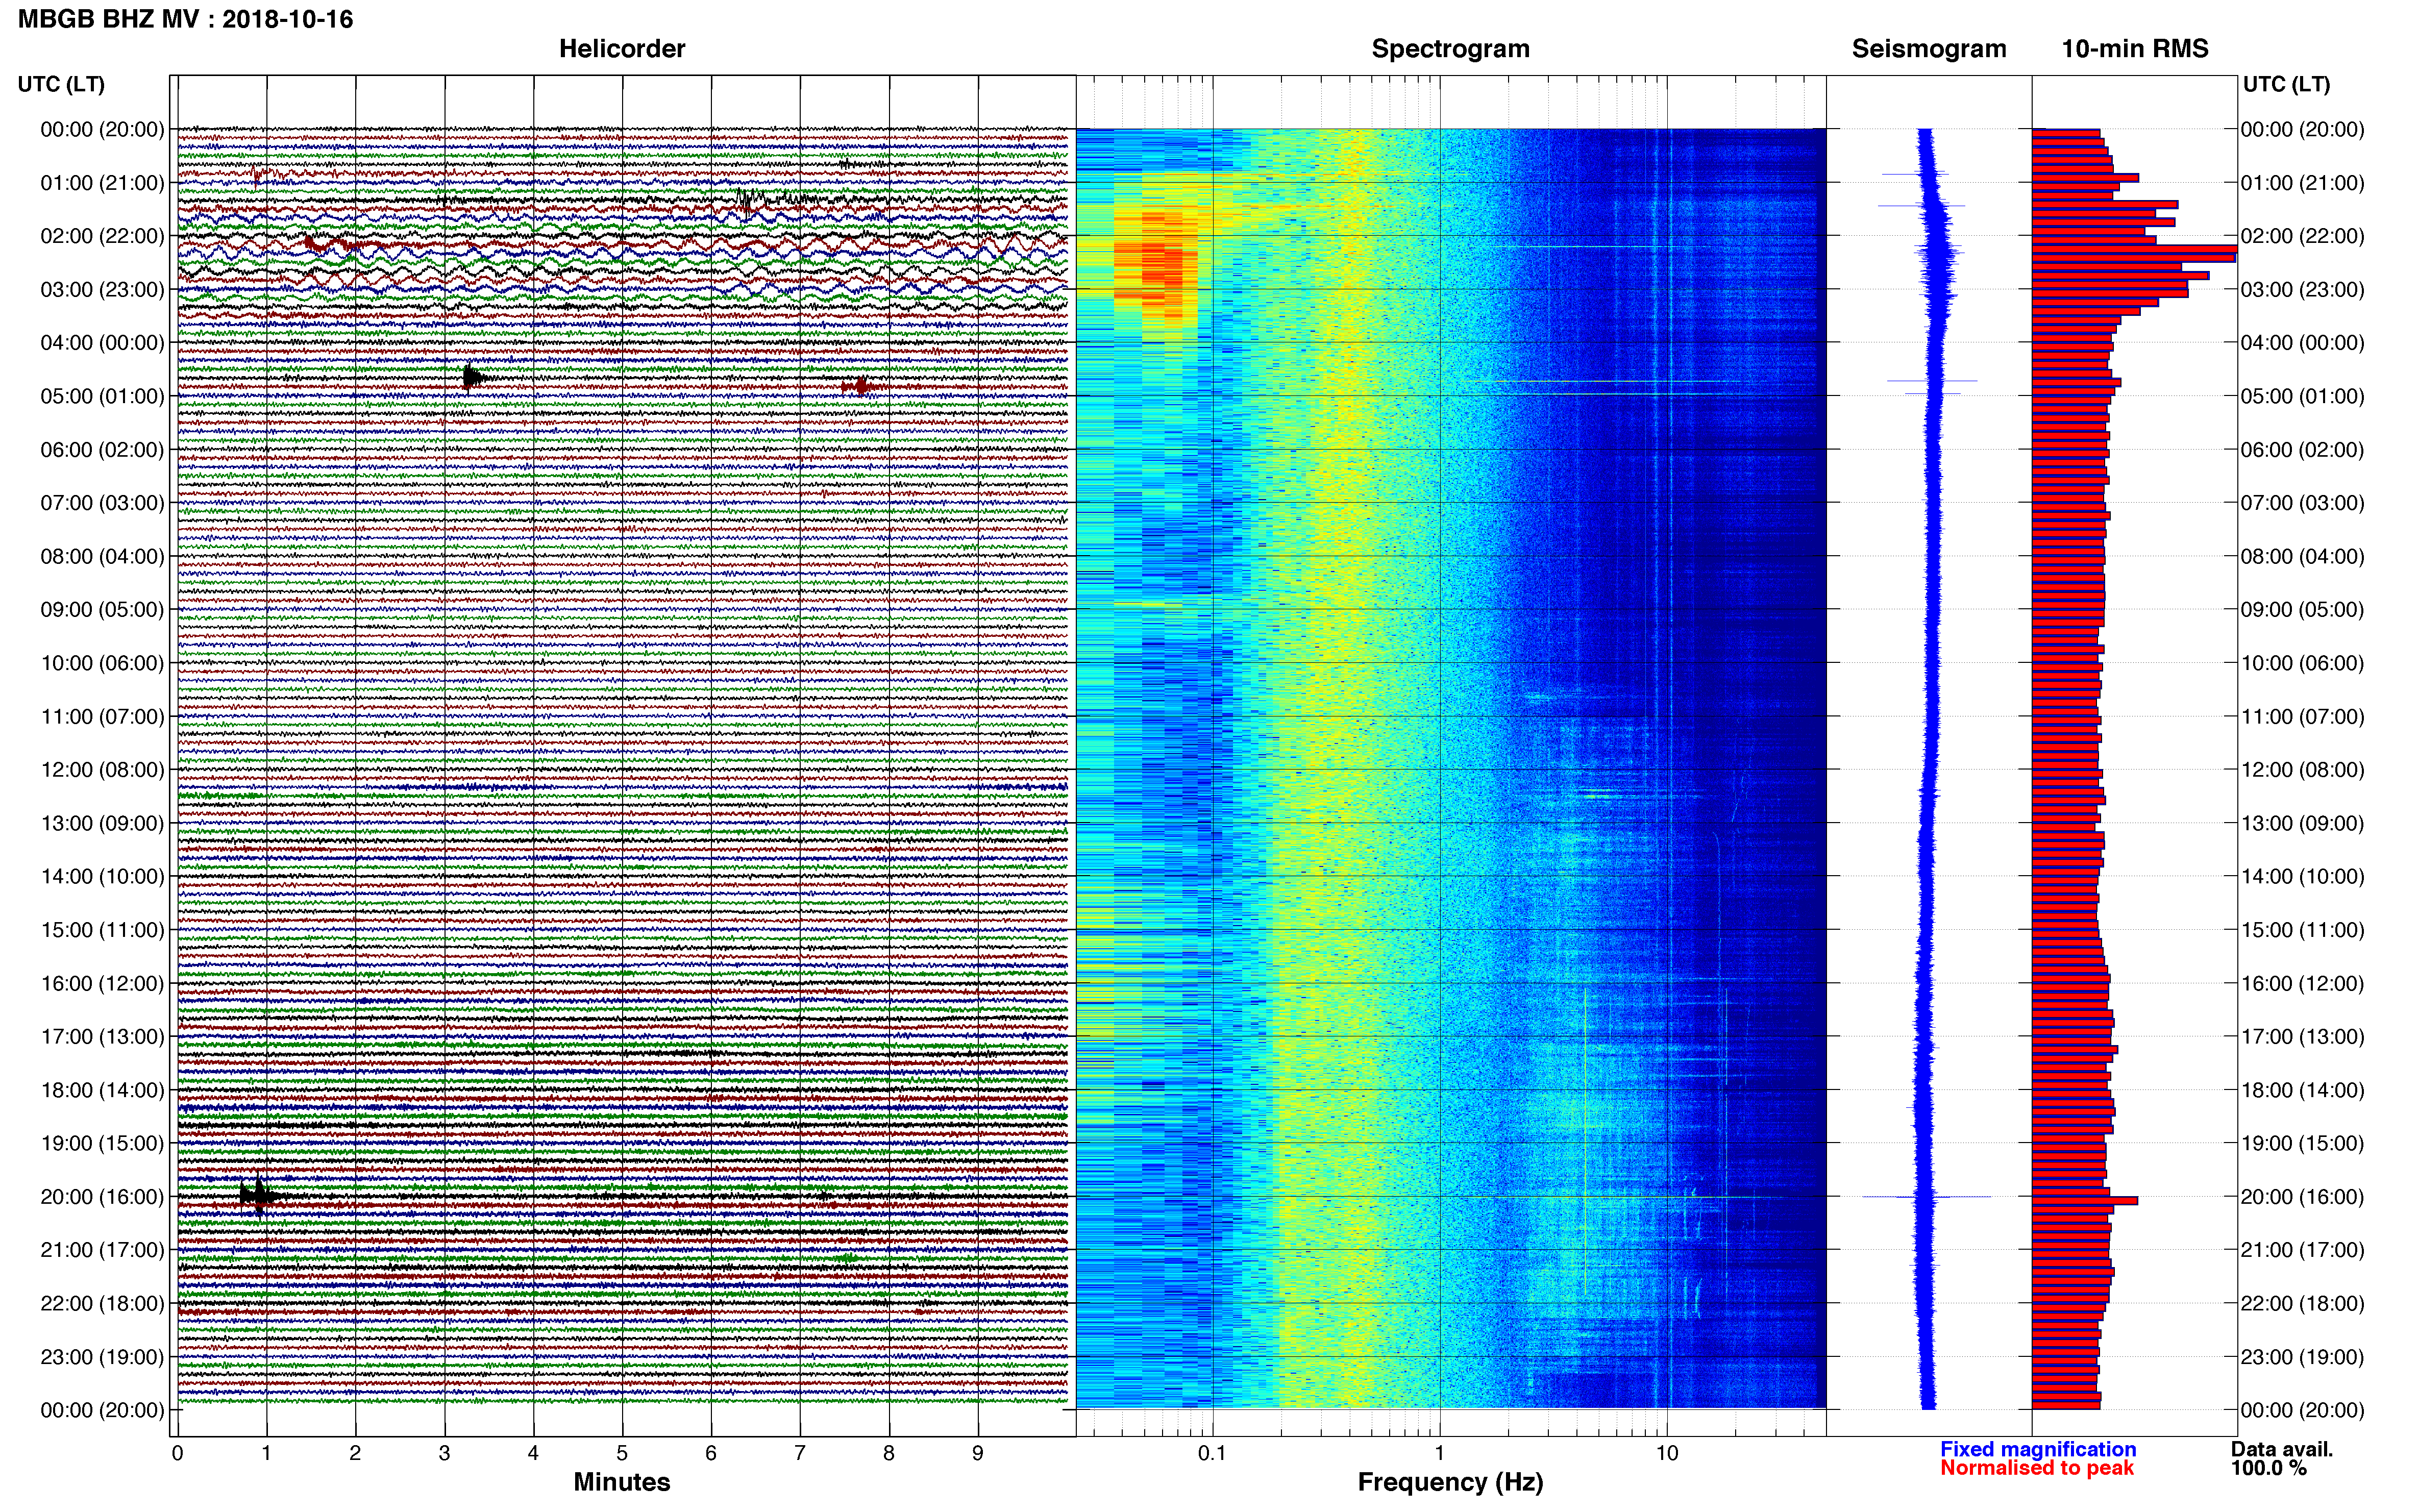This screenshot has height=1512, width=2419.
Task: Click the tallest red RMS bar near 02:10
Action: pyautogui.click(x=2134, y=250)
